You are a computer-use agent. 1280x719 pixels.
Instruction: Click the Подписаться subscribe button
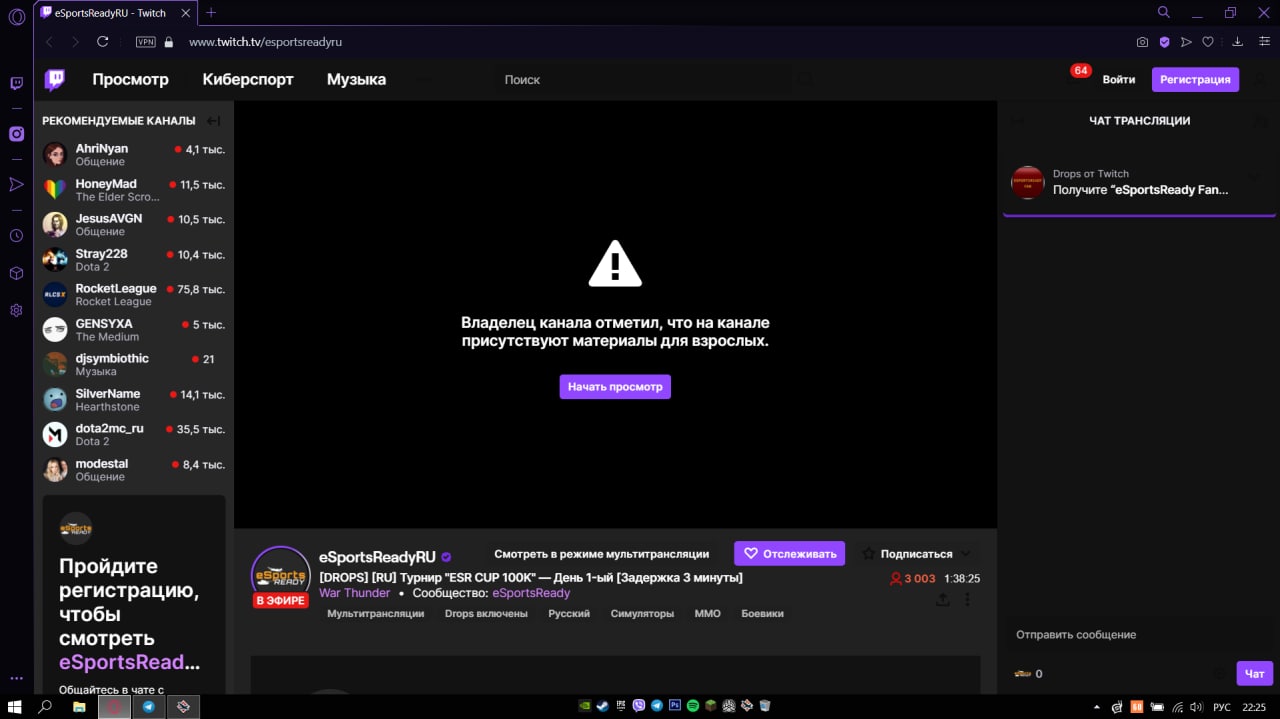point(908,554)
